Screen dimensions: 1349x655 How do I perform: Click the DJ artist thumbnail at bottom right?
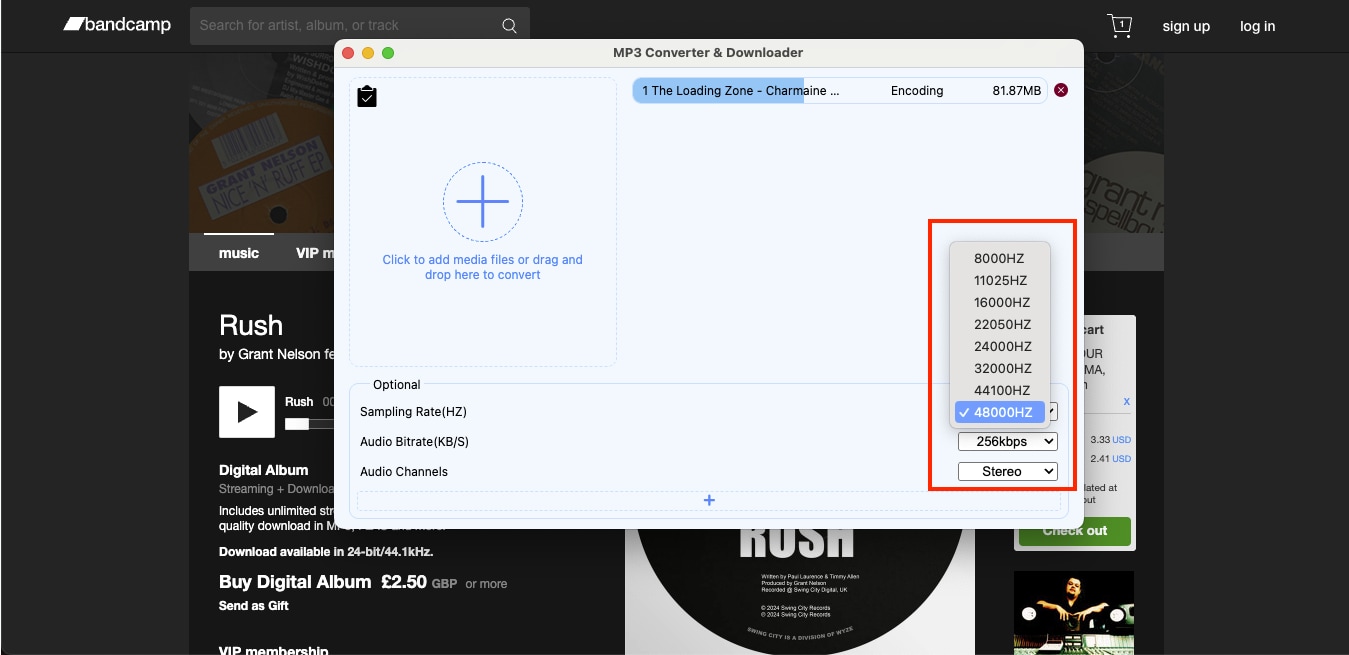coord(1073,612)
